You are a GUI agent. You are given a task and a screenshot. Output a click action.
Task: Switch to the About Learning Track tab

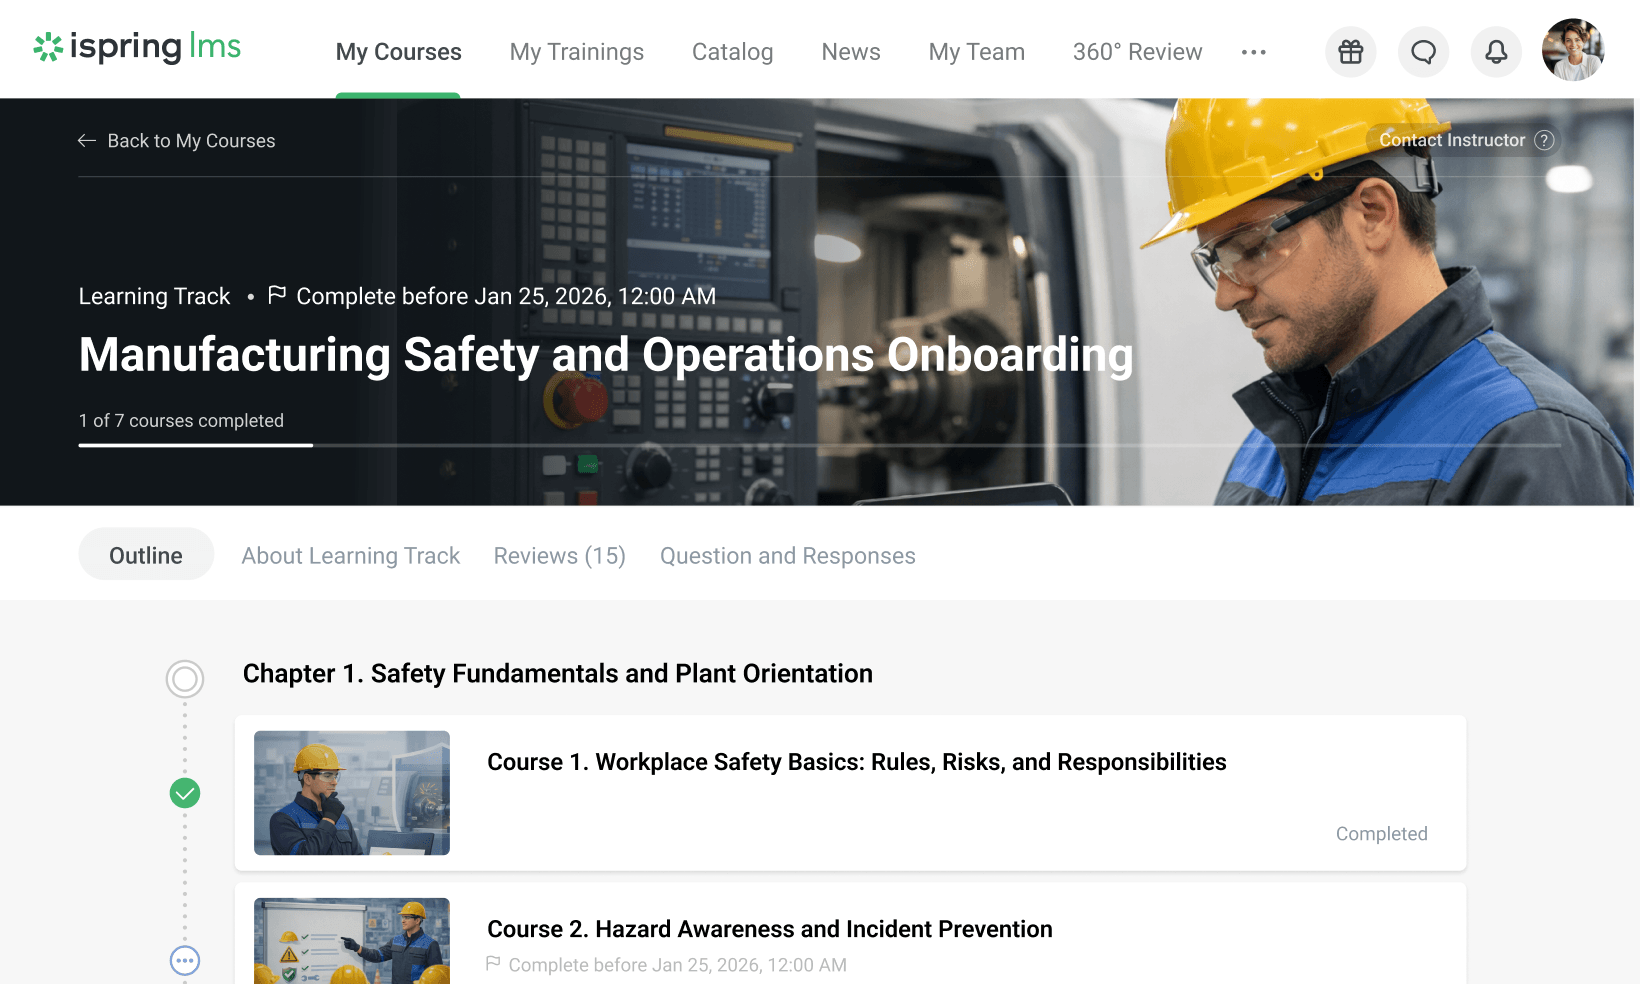(x=350, y=556)
